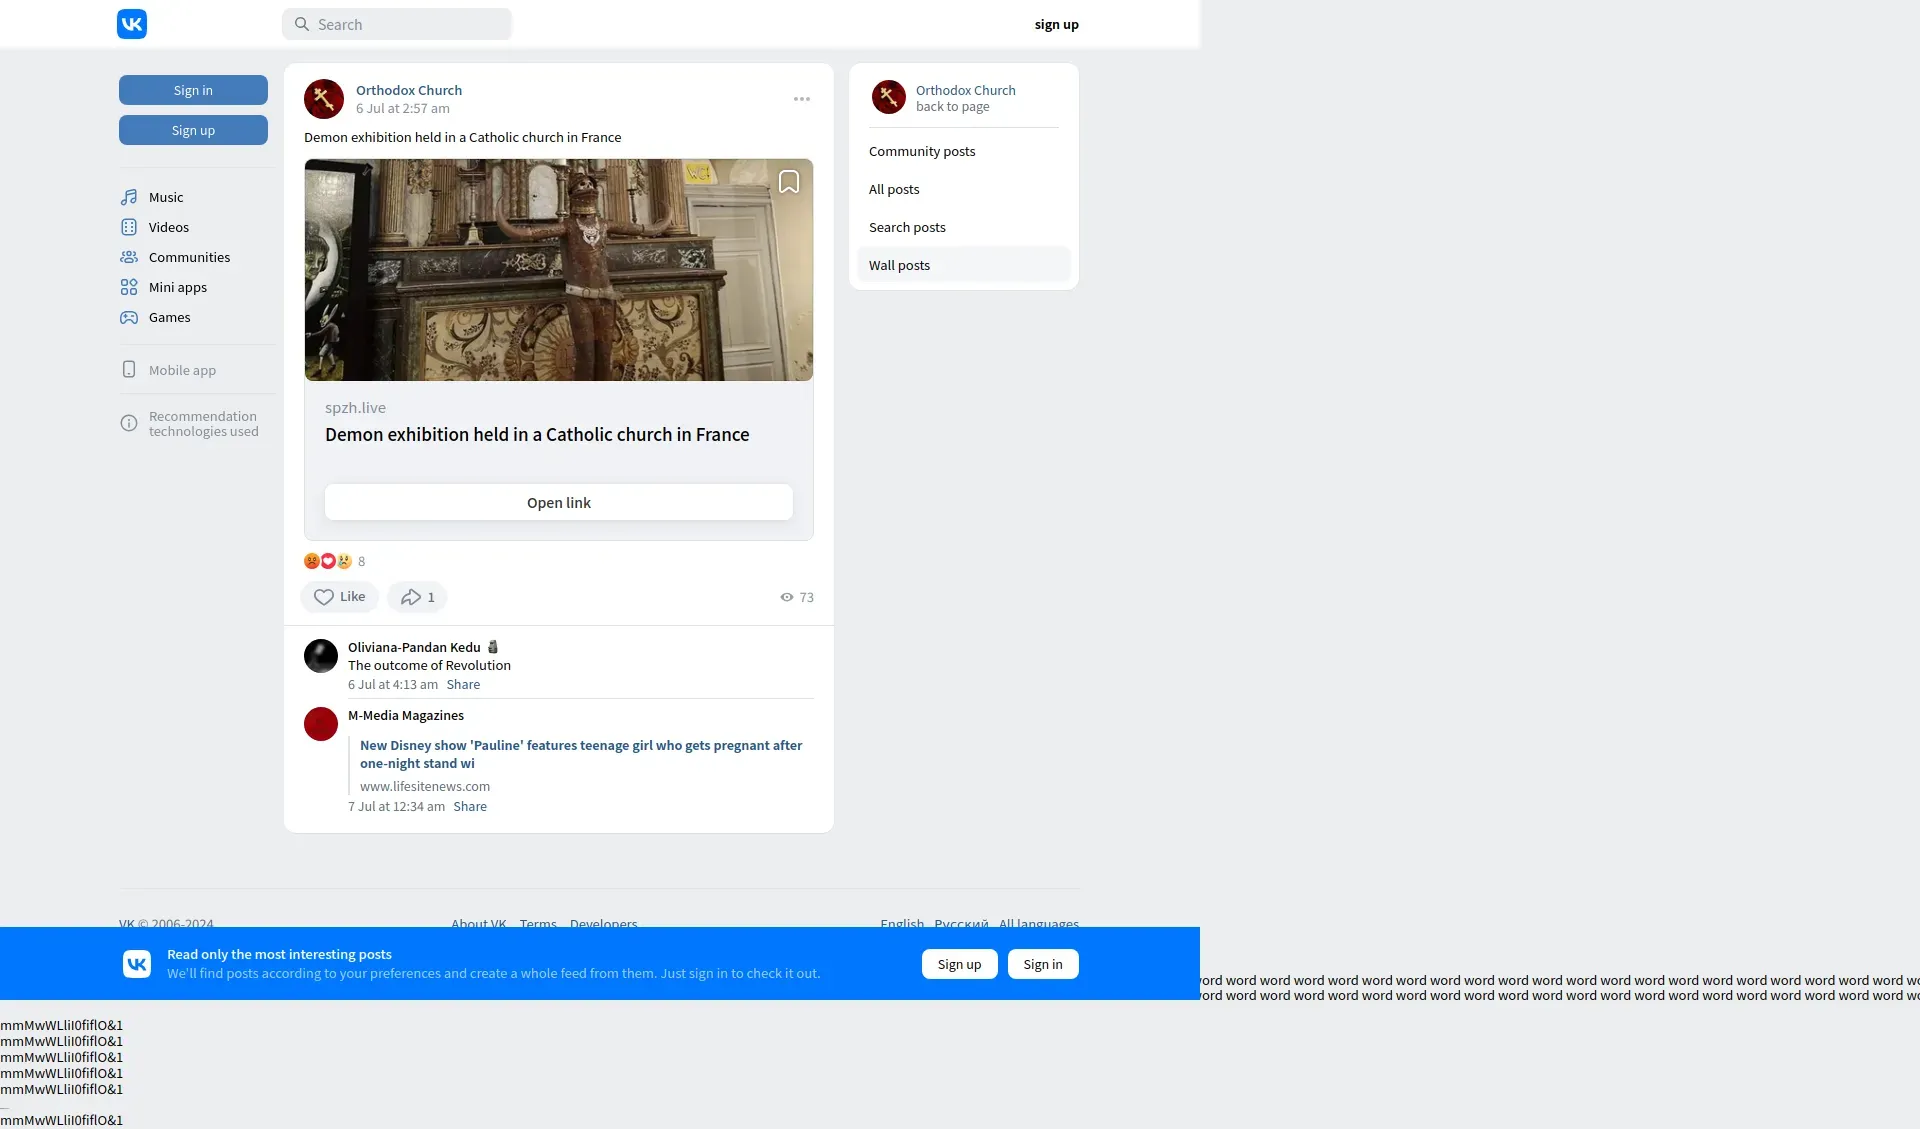Image resolution: width=1920 pixels, height=1129 pixels.
Task: Open the Music section icon
Action: point(129,197)
